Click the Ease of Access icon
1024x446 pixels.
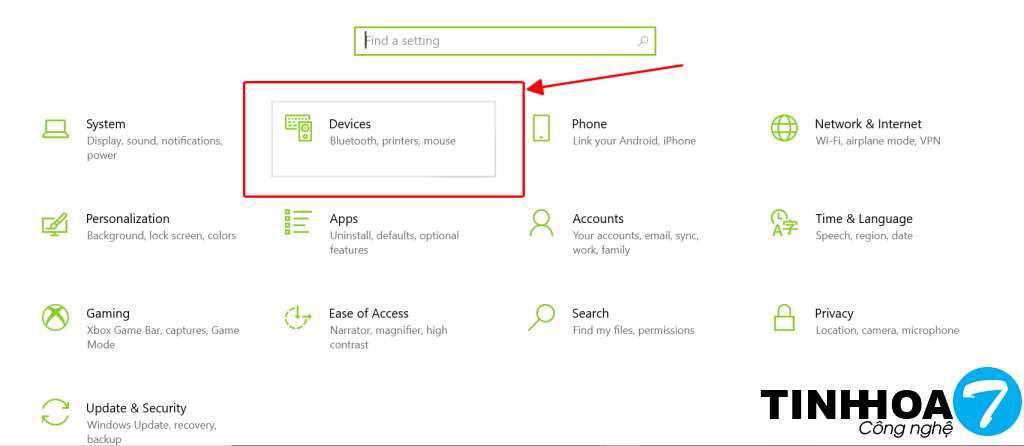click(298, 317)
